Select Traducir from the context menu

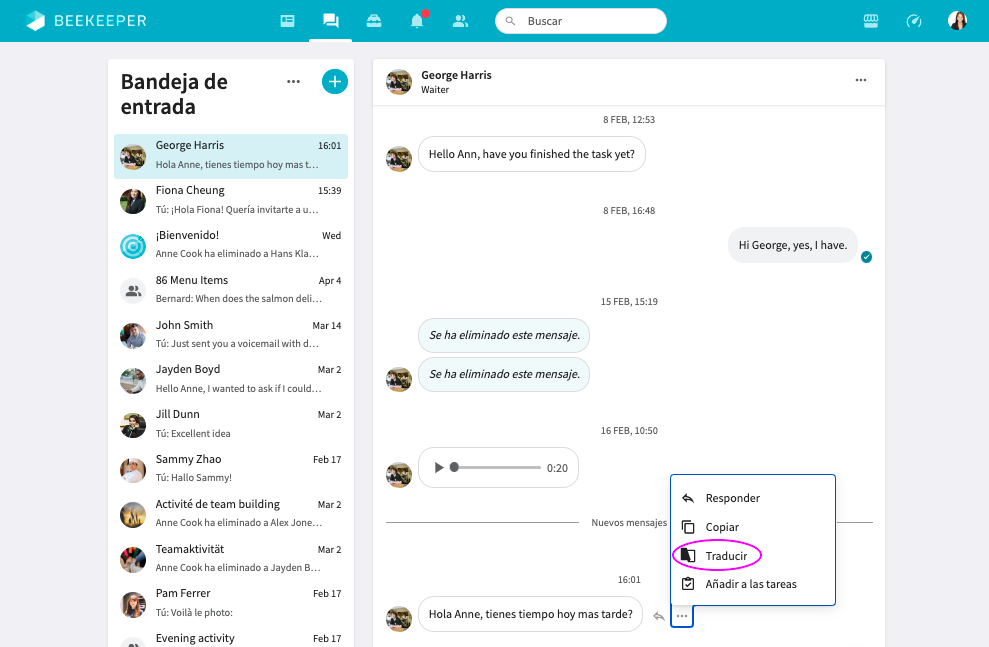tap(726, 556)
